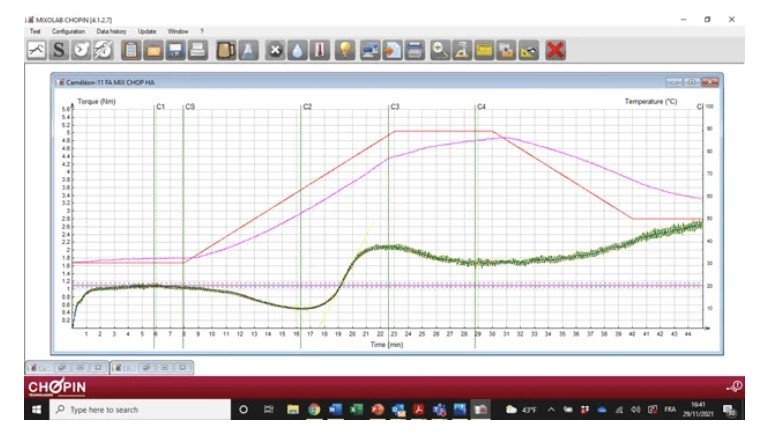This screenshot has width=760, height=442.
Task: Click the red X toolbar icon
Action: pos(556,49)
